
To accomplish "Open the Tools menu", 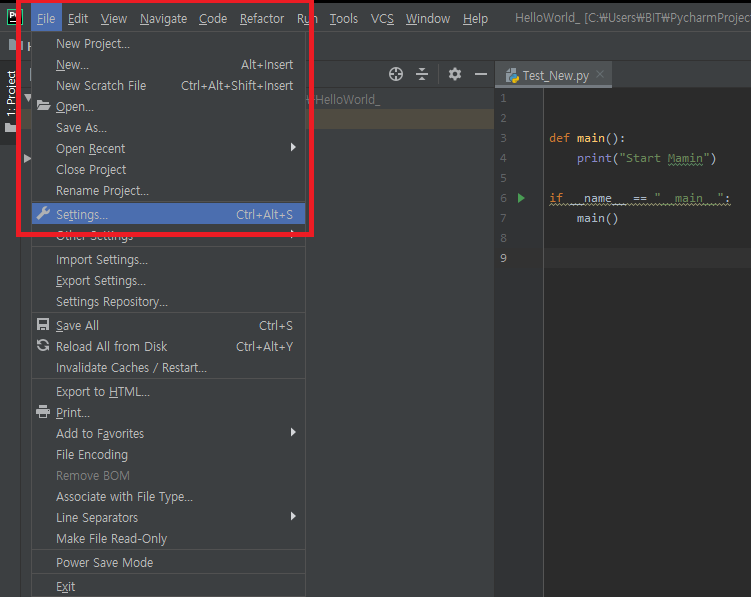I will pyautogui.click(x=343, y=19).
